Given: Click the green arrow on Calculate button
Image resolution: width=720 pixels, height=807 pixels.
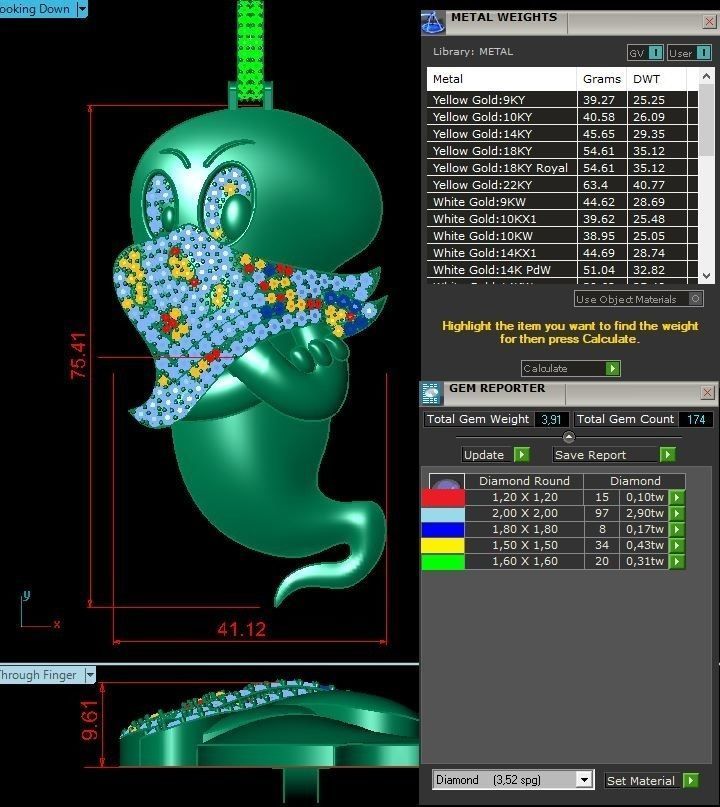Looking at the screenshot, I should pos(612,369).
